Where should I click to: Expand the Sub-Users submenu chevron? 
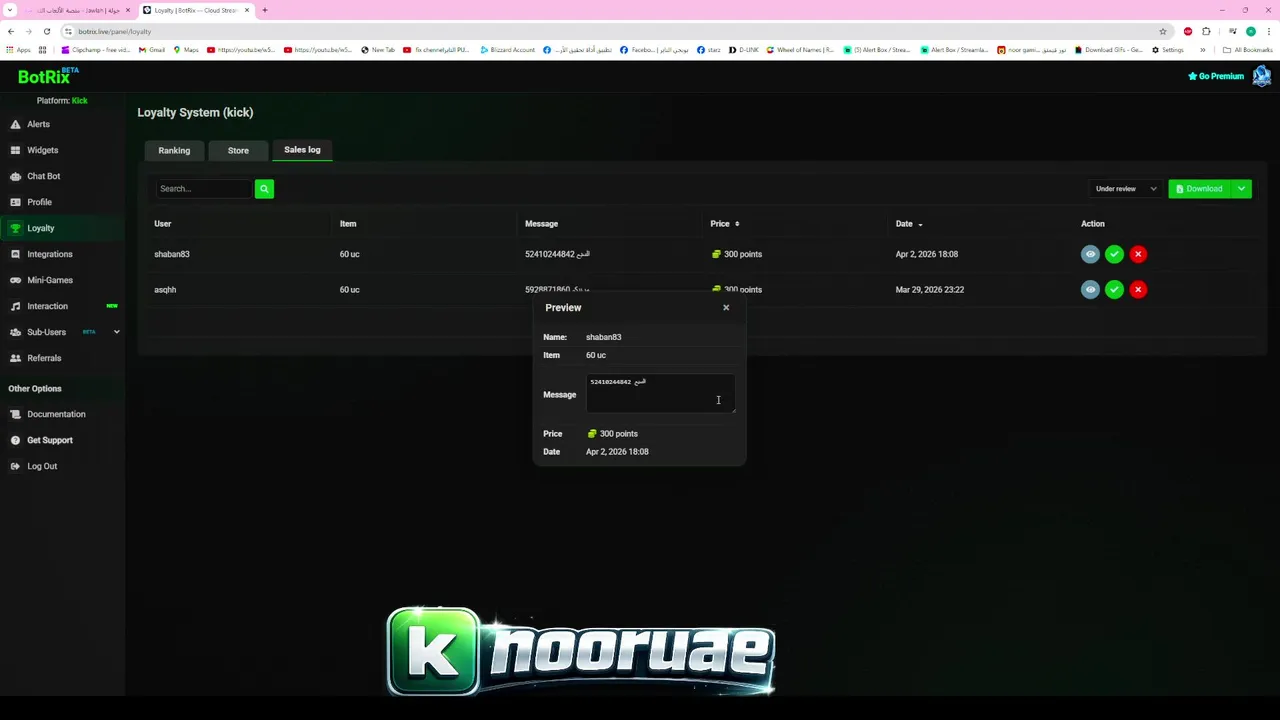[x=116, y=332]
